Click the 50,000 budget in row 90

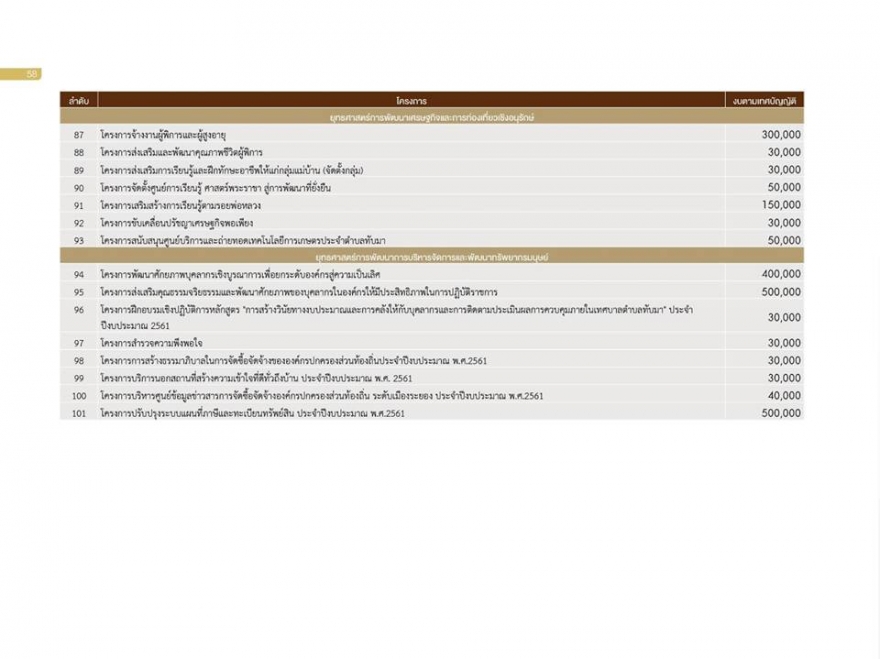tap(784, 187)
